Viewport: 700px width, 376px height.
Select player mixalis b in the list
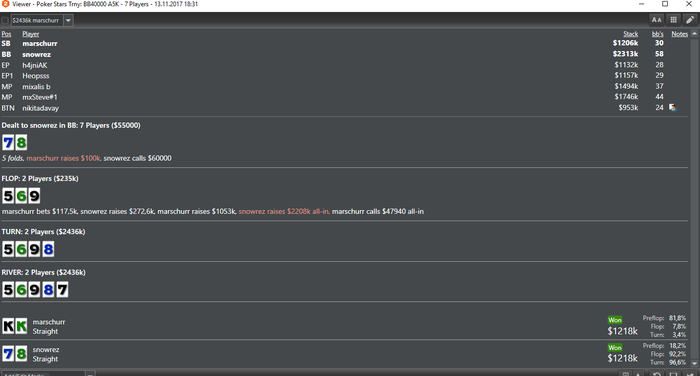[37, 87]
